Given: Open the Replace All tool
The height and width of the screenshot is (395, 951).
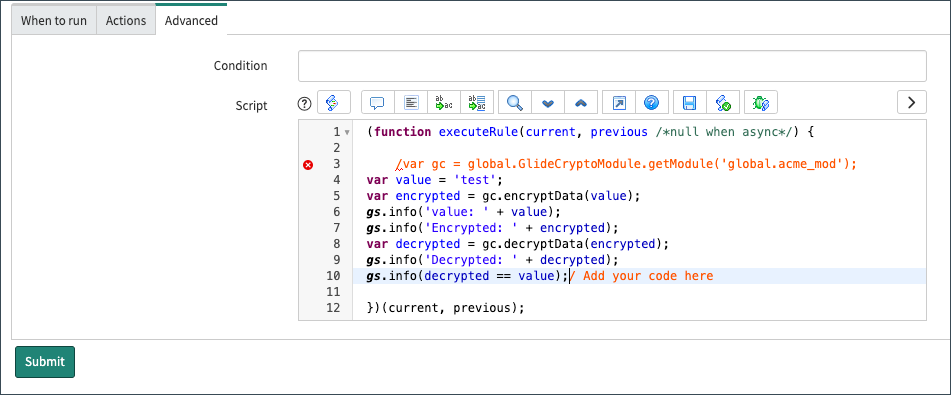Looking at the screenshot, I should (x=477, y=103).
